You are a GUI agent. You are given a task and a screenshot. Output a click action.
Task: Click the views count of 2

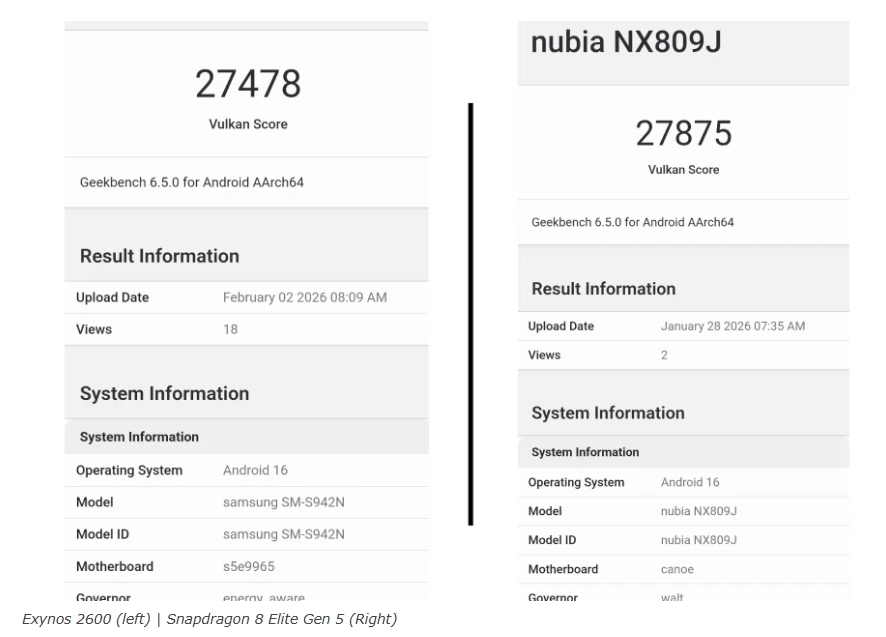pyautogui.click(x=664, y=355)
